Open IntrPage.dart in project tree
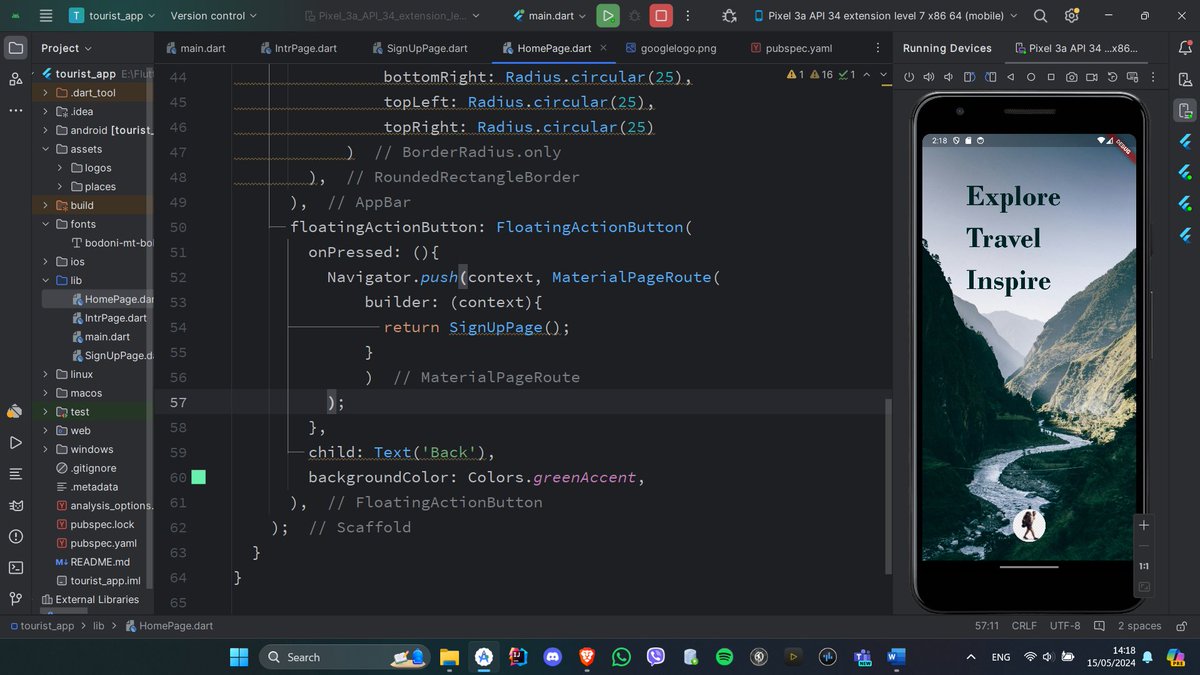 pos(109,318)
